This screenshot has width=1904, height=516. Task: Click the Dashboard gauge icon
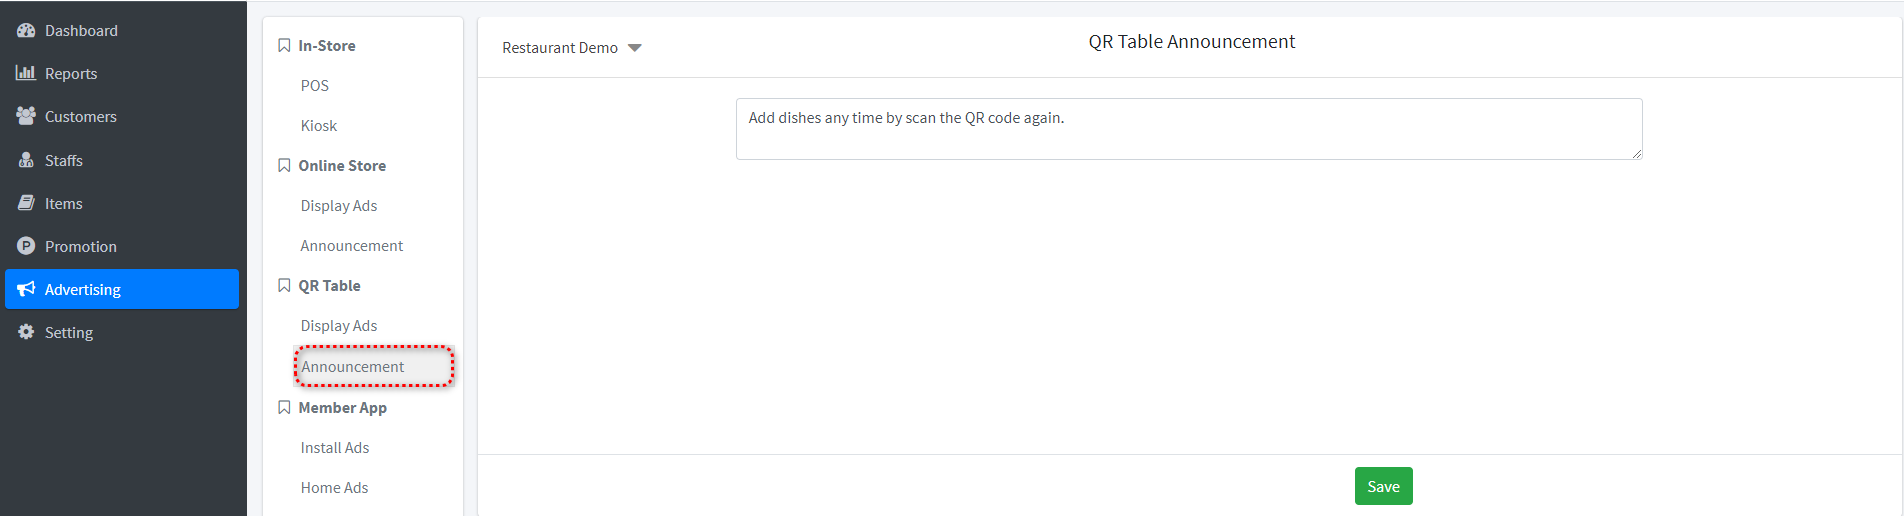(x=26, y=31)
